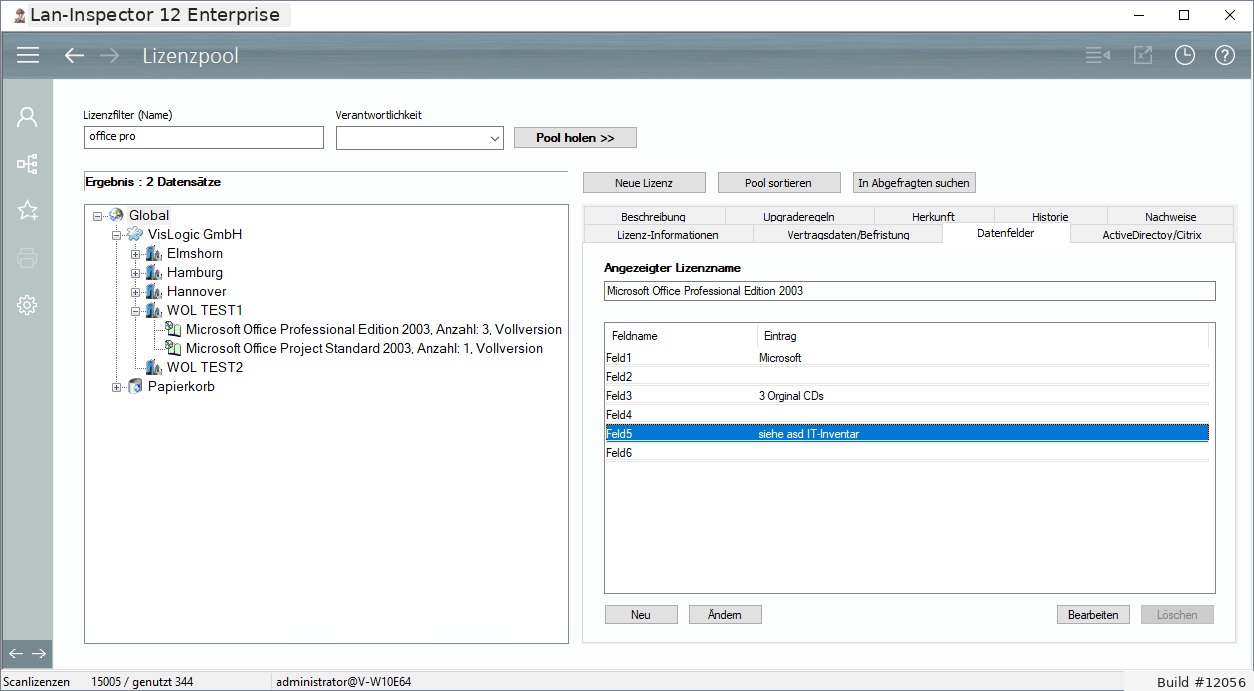Click the Neue Lizenz button
1254x691 pixels.
(644, 183)
